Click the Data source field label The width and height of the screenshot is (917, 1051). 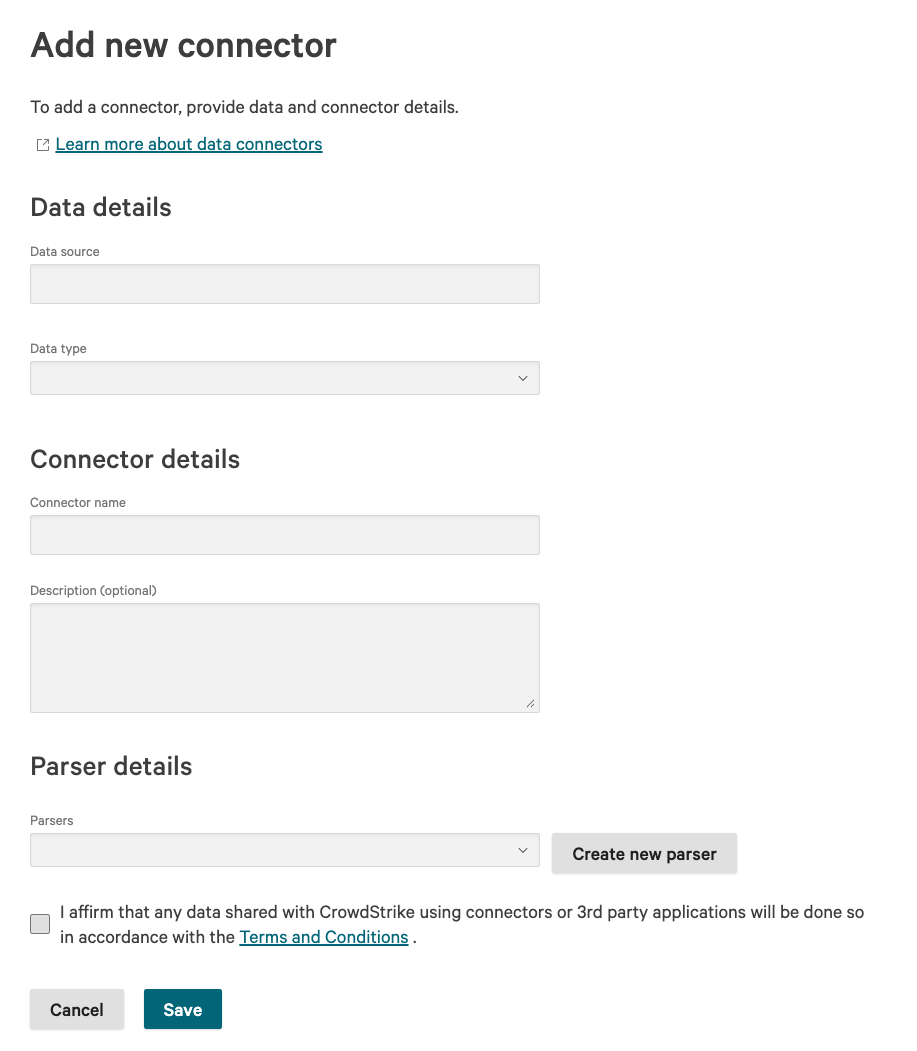coord(65,252)
